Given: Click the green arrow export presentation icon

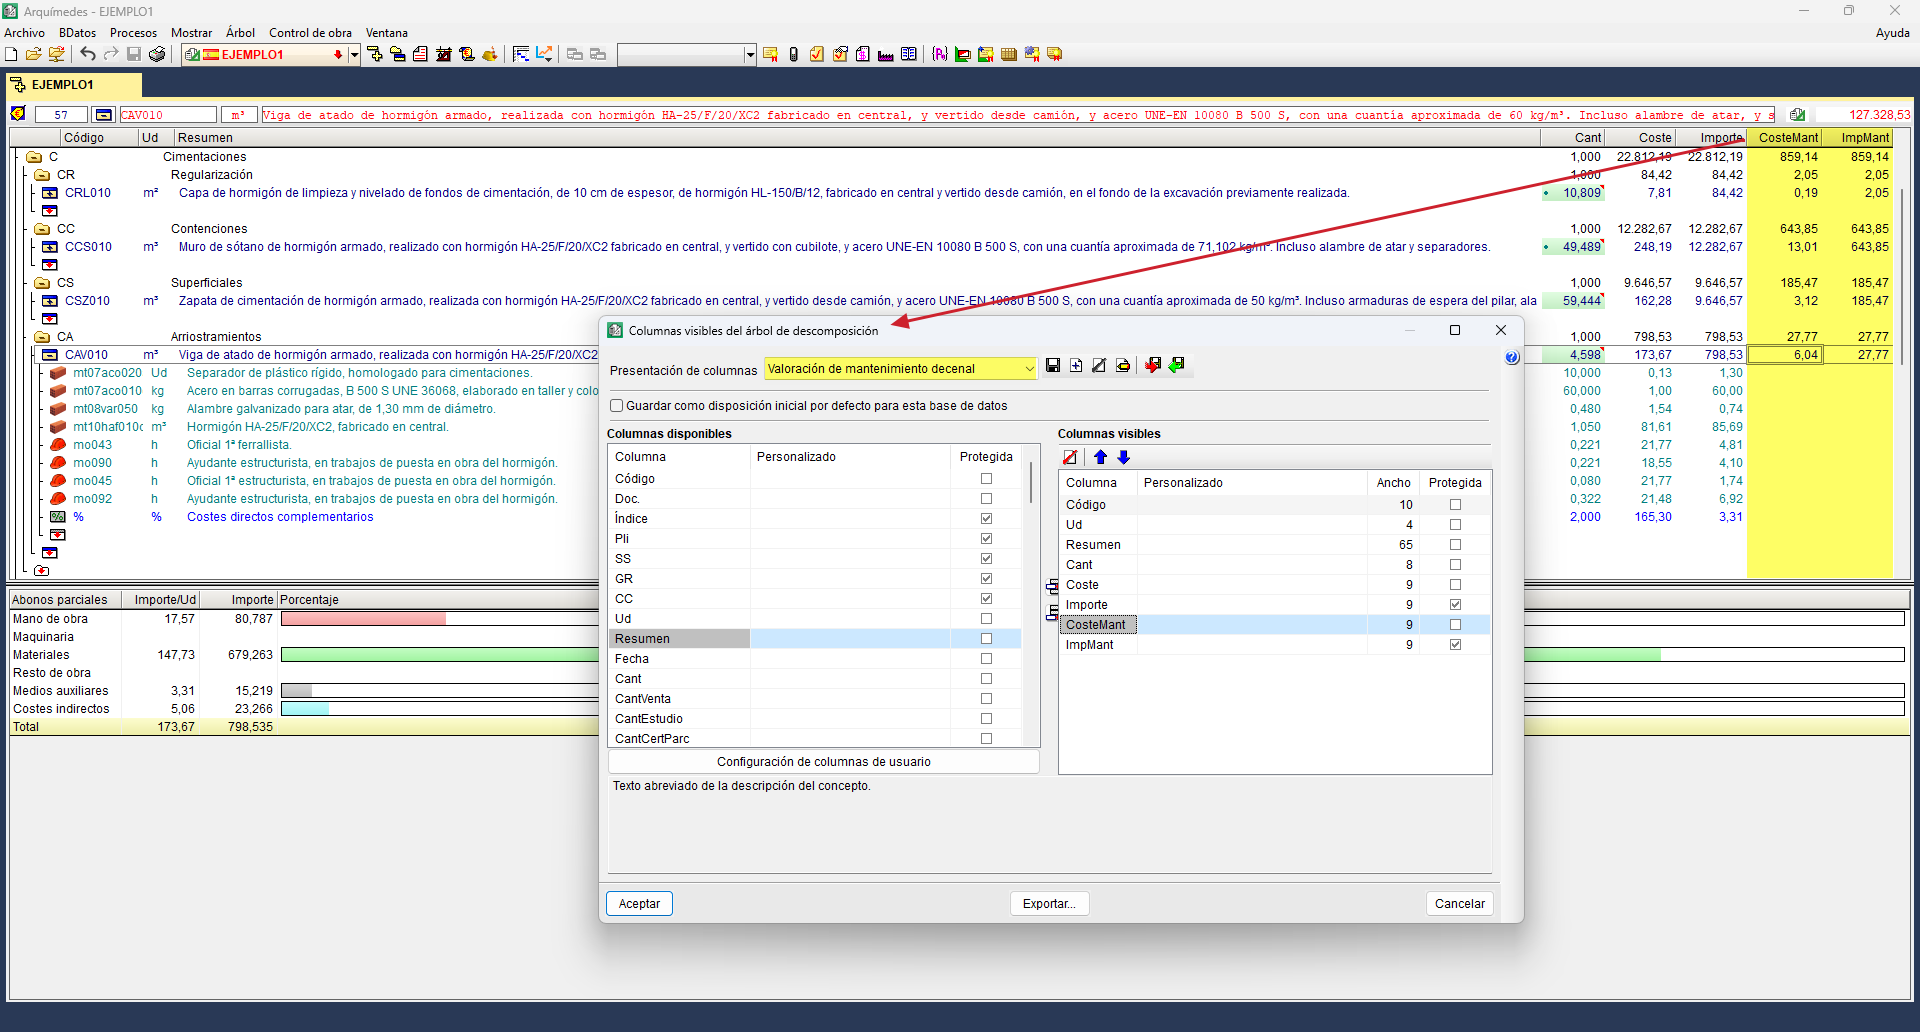Looking at the screenshot, I should click(x=1177, y=366).
